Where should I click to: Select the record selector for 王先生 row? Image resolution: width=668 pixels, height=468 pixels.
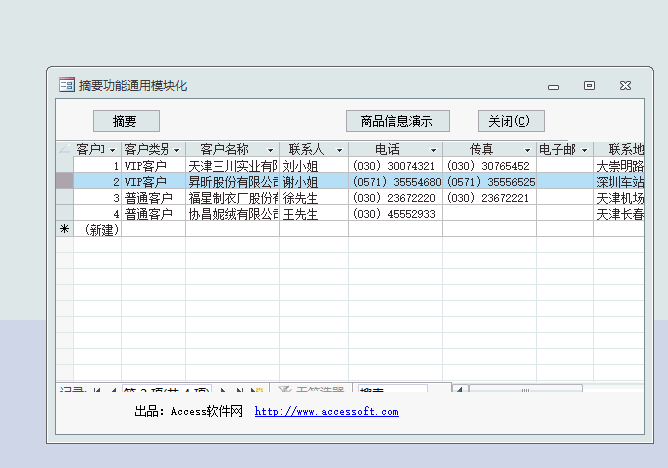point(65,214)
